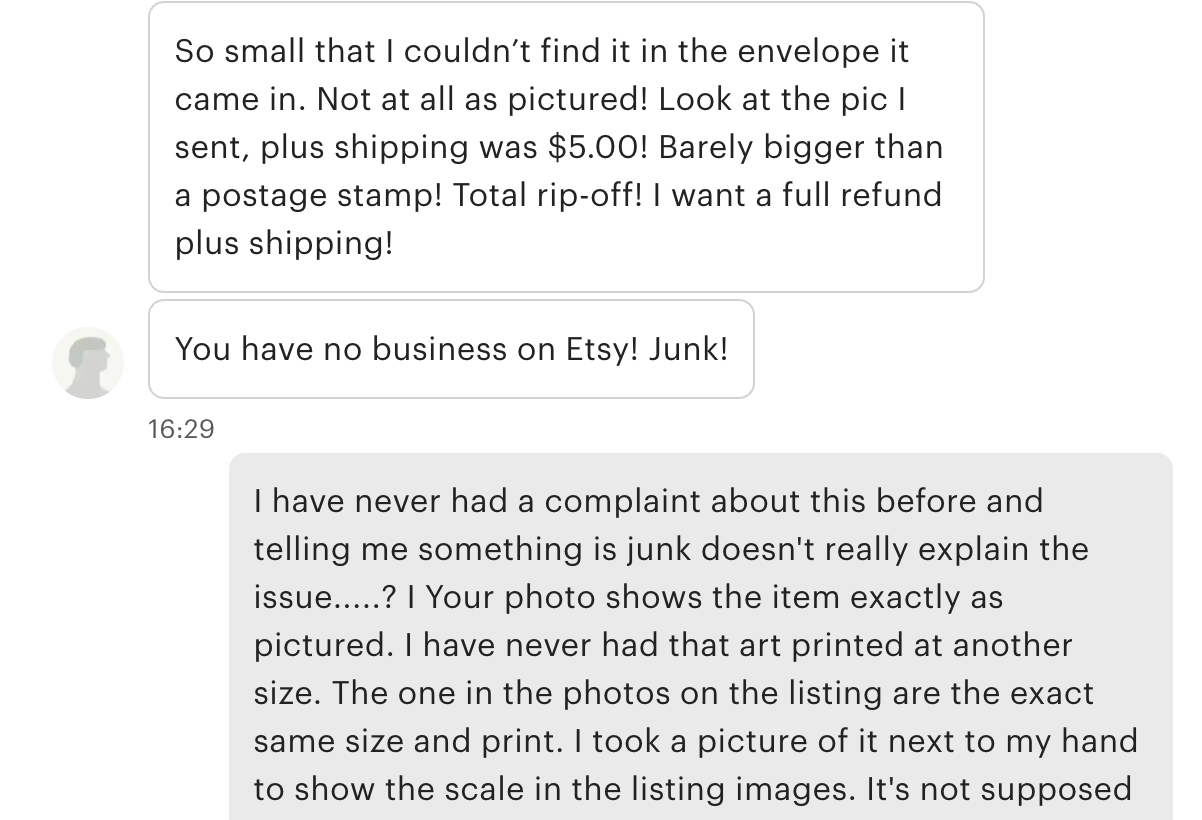Click the line "plus shipping!" in the buyer message
Image resolution: width=1202 pixels, height=820 pixels.
point(284,243)
